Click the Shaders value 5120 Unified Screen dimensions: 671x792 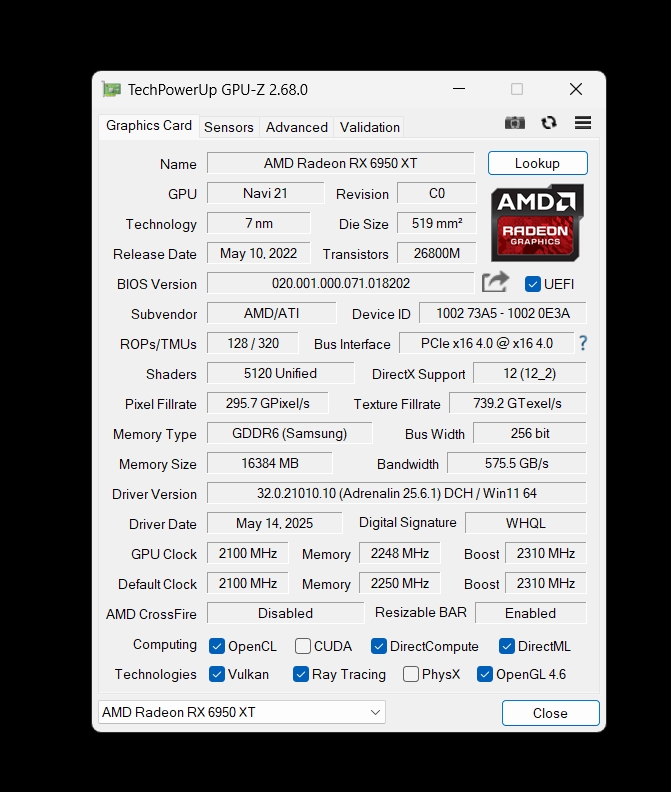point(280,373)
